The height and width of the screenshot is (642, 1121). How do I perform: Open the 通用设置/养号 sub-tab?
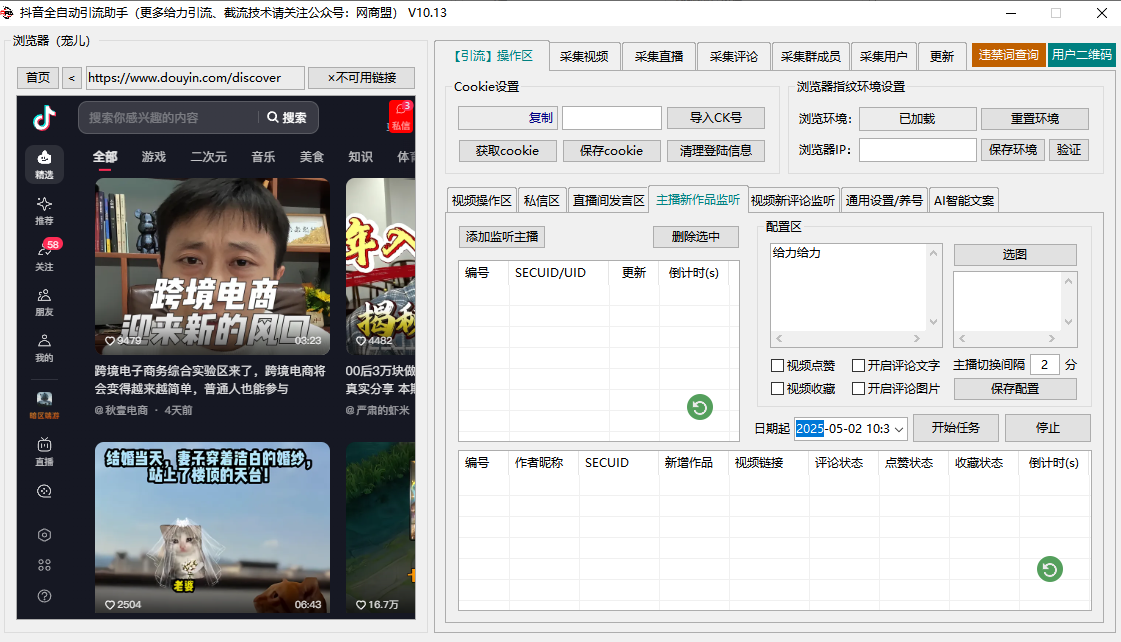884,201
